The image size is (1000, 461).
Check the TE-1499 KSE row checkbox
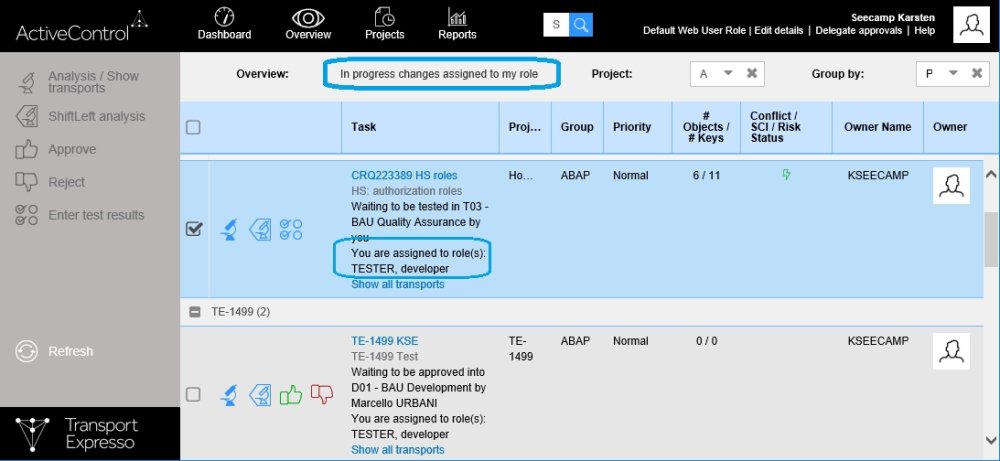[193, 395]
